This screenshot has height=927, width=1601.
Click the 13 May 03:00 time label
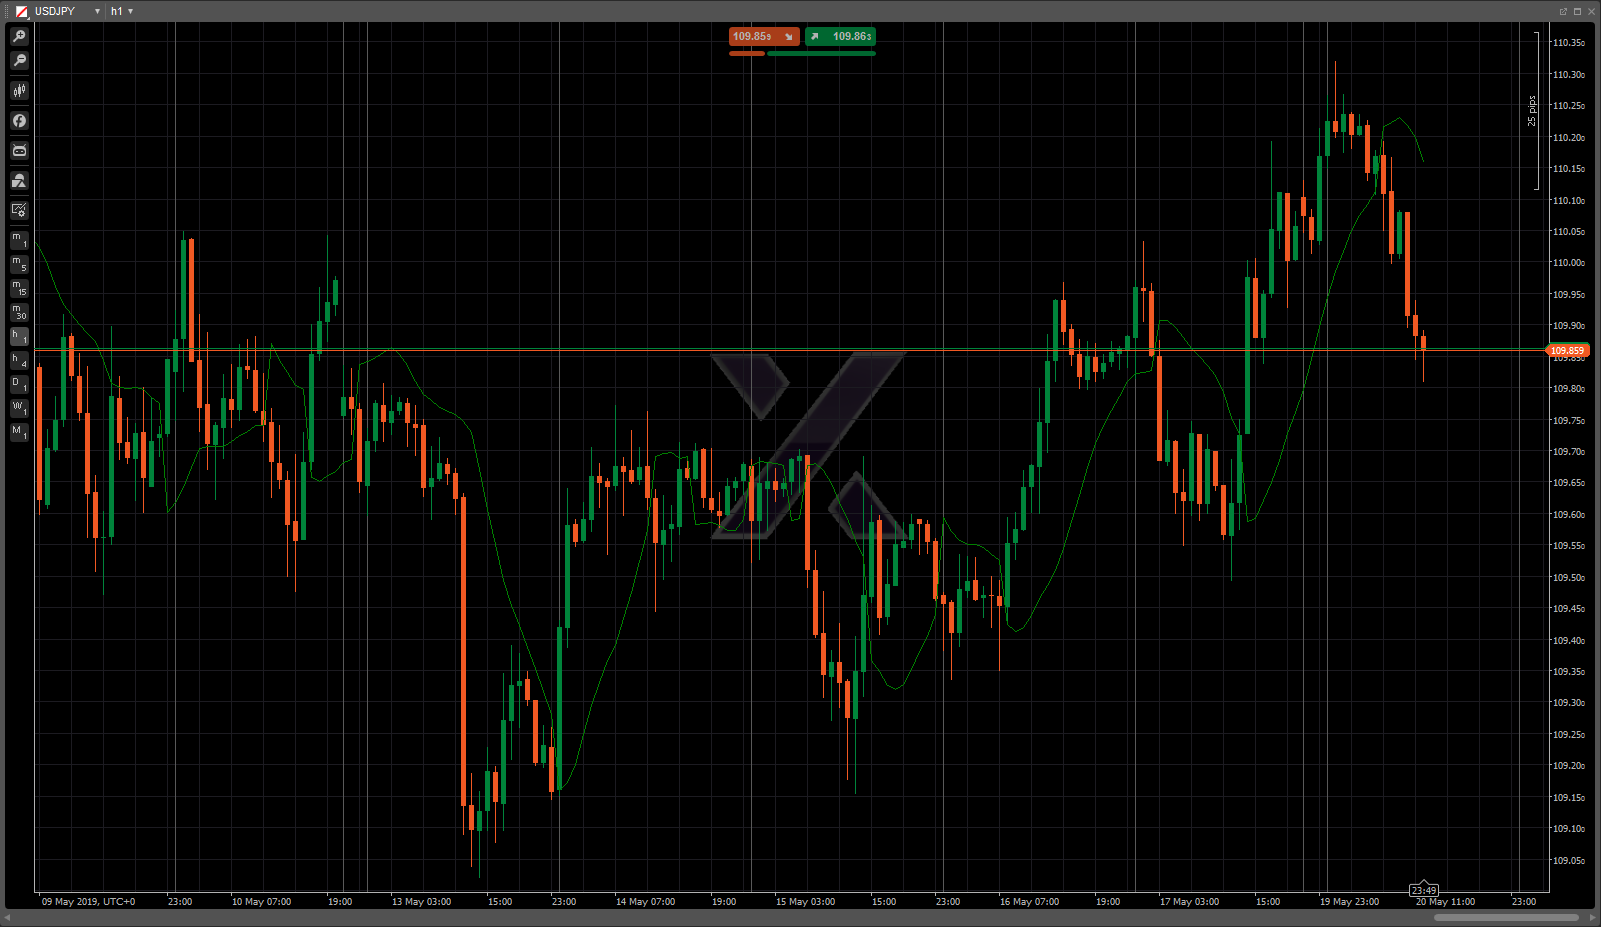click(x=421, y=902)
